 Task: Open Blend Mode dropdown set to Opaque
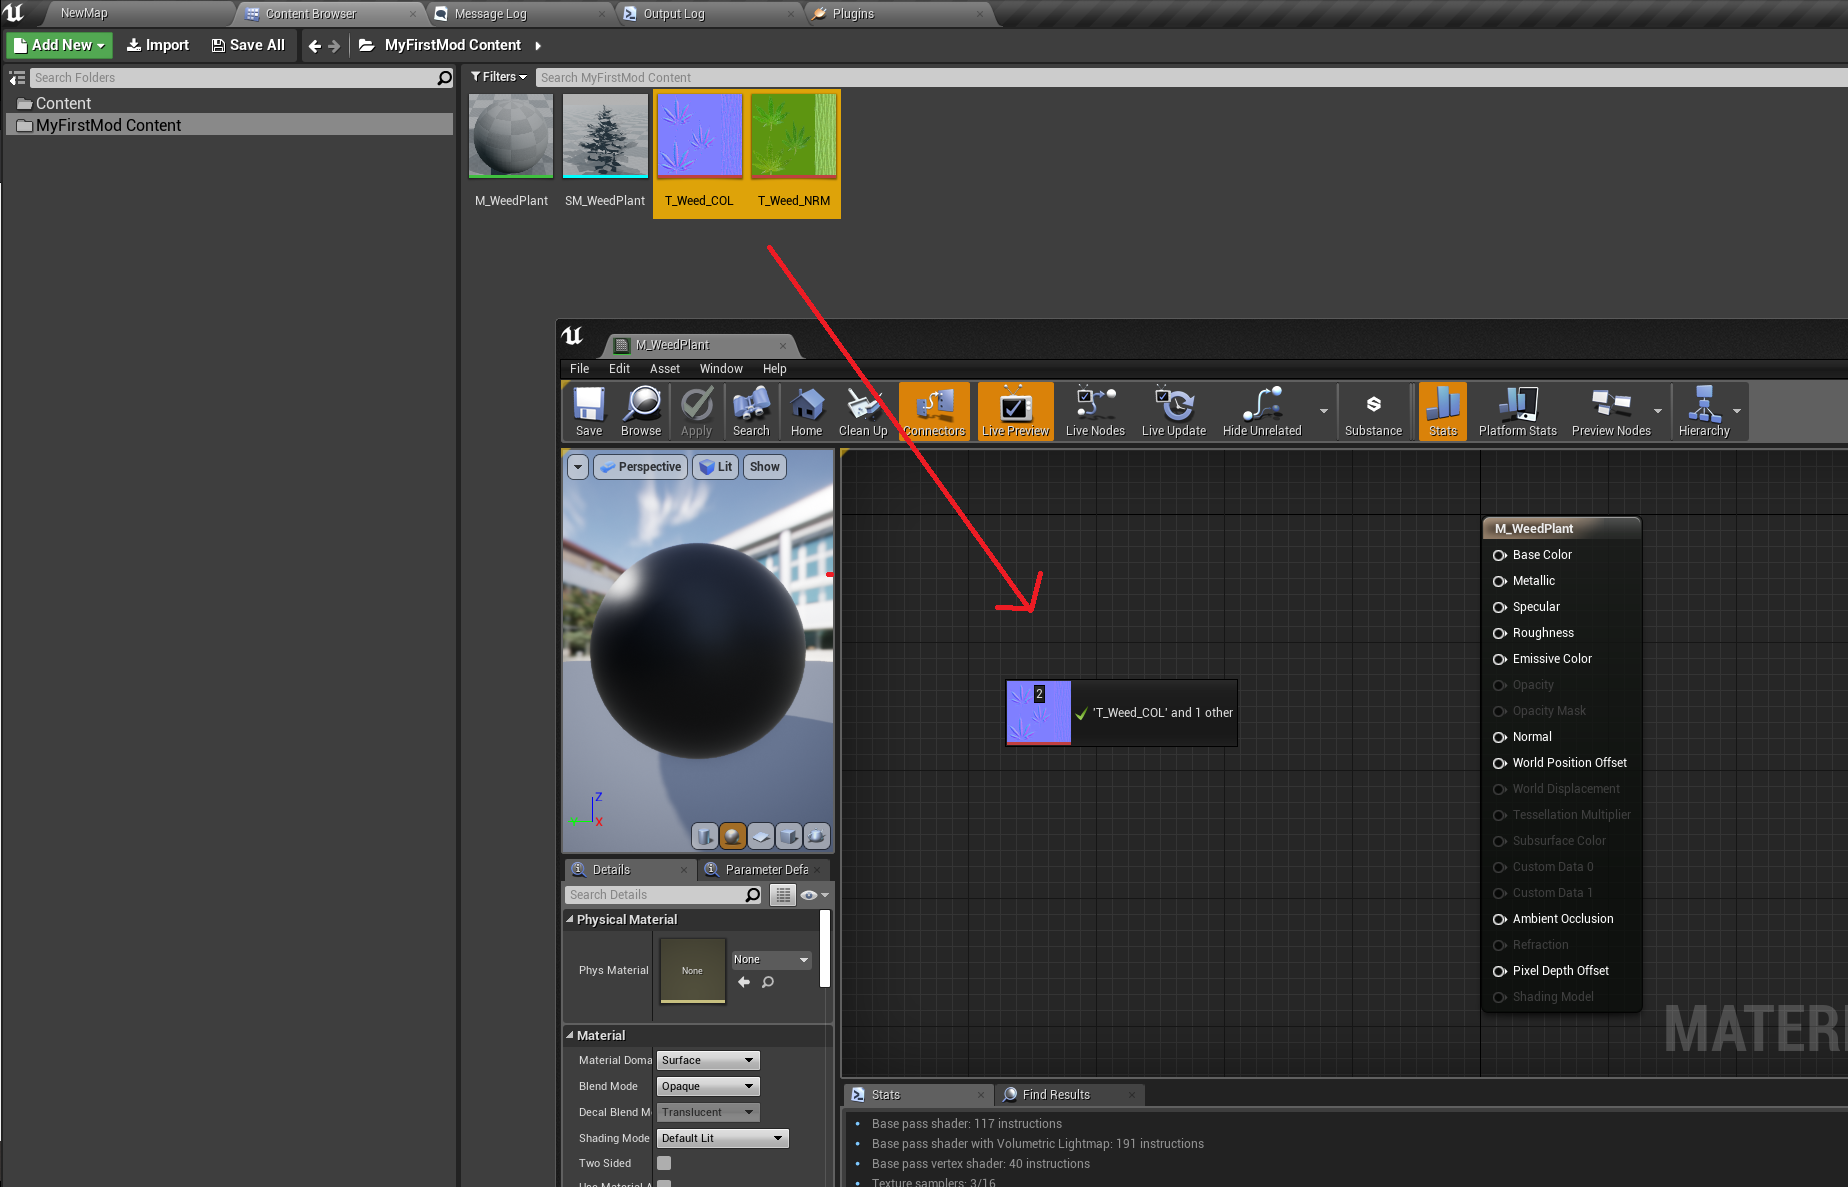pyautogui.click(x=708, y=1086)
